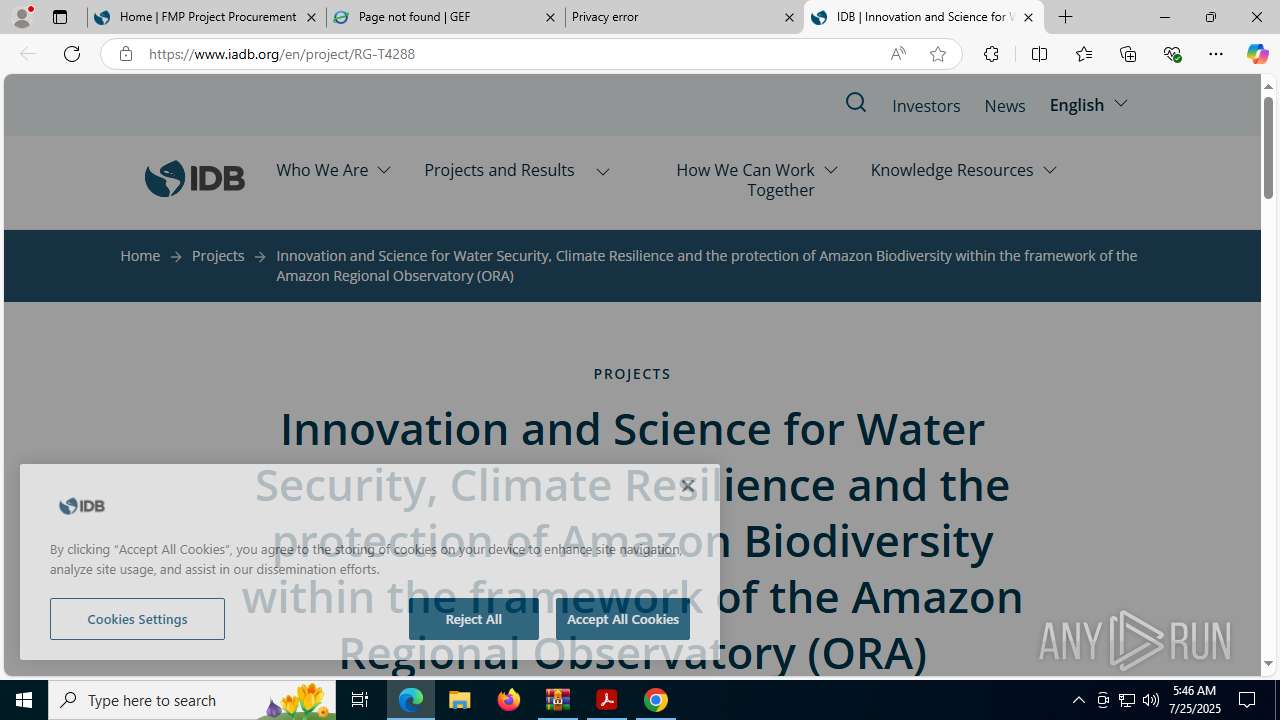Click Microsoft Edge taskbar icon
Viewport: 1280px width, 720px height.
coord(411,700)
